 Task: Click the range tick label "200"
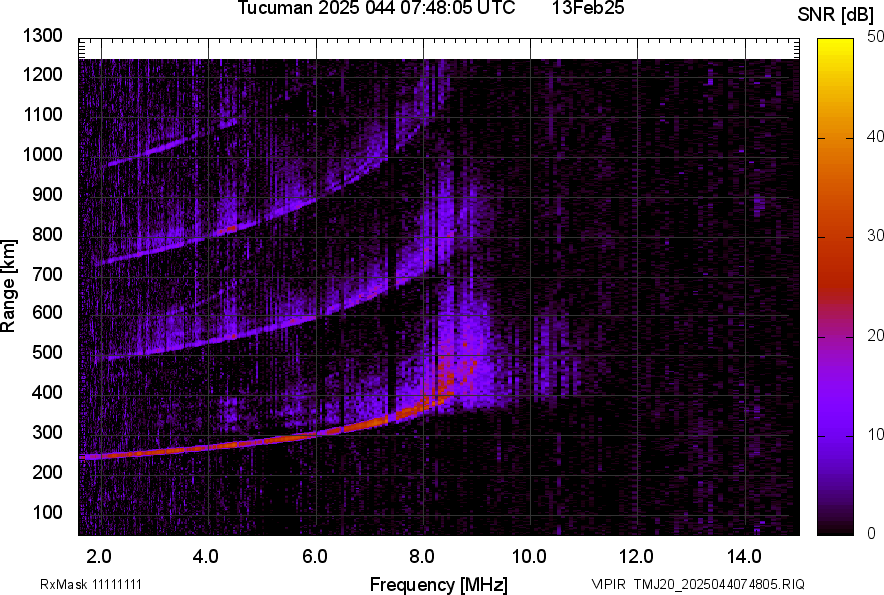47,472
